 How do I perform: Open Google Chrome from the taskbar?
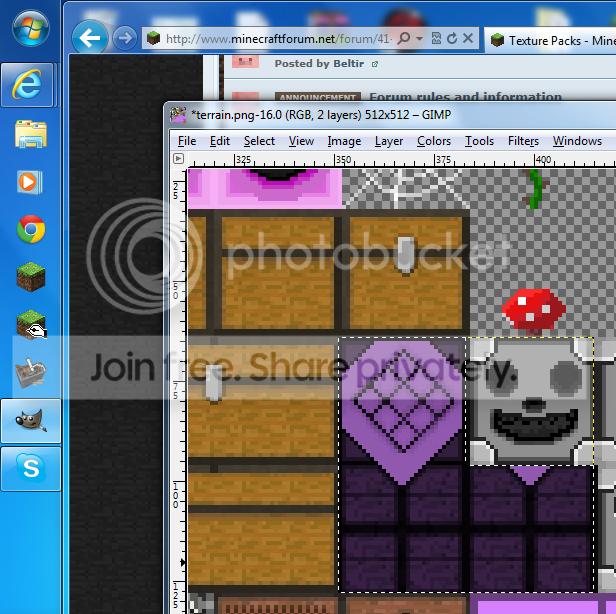coord(31,230)
